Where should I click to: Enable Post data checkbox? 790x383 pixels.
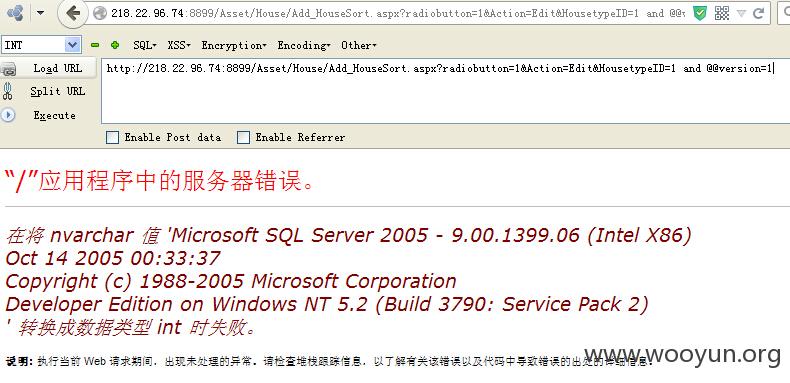[112, 137]
